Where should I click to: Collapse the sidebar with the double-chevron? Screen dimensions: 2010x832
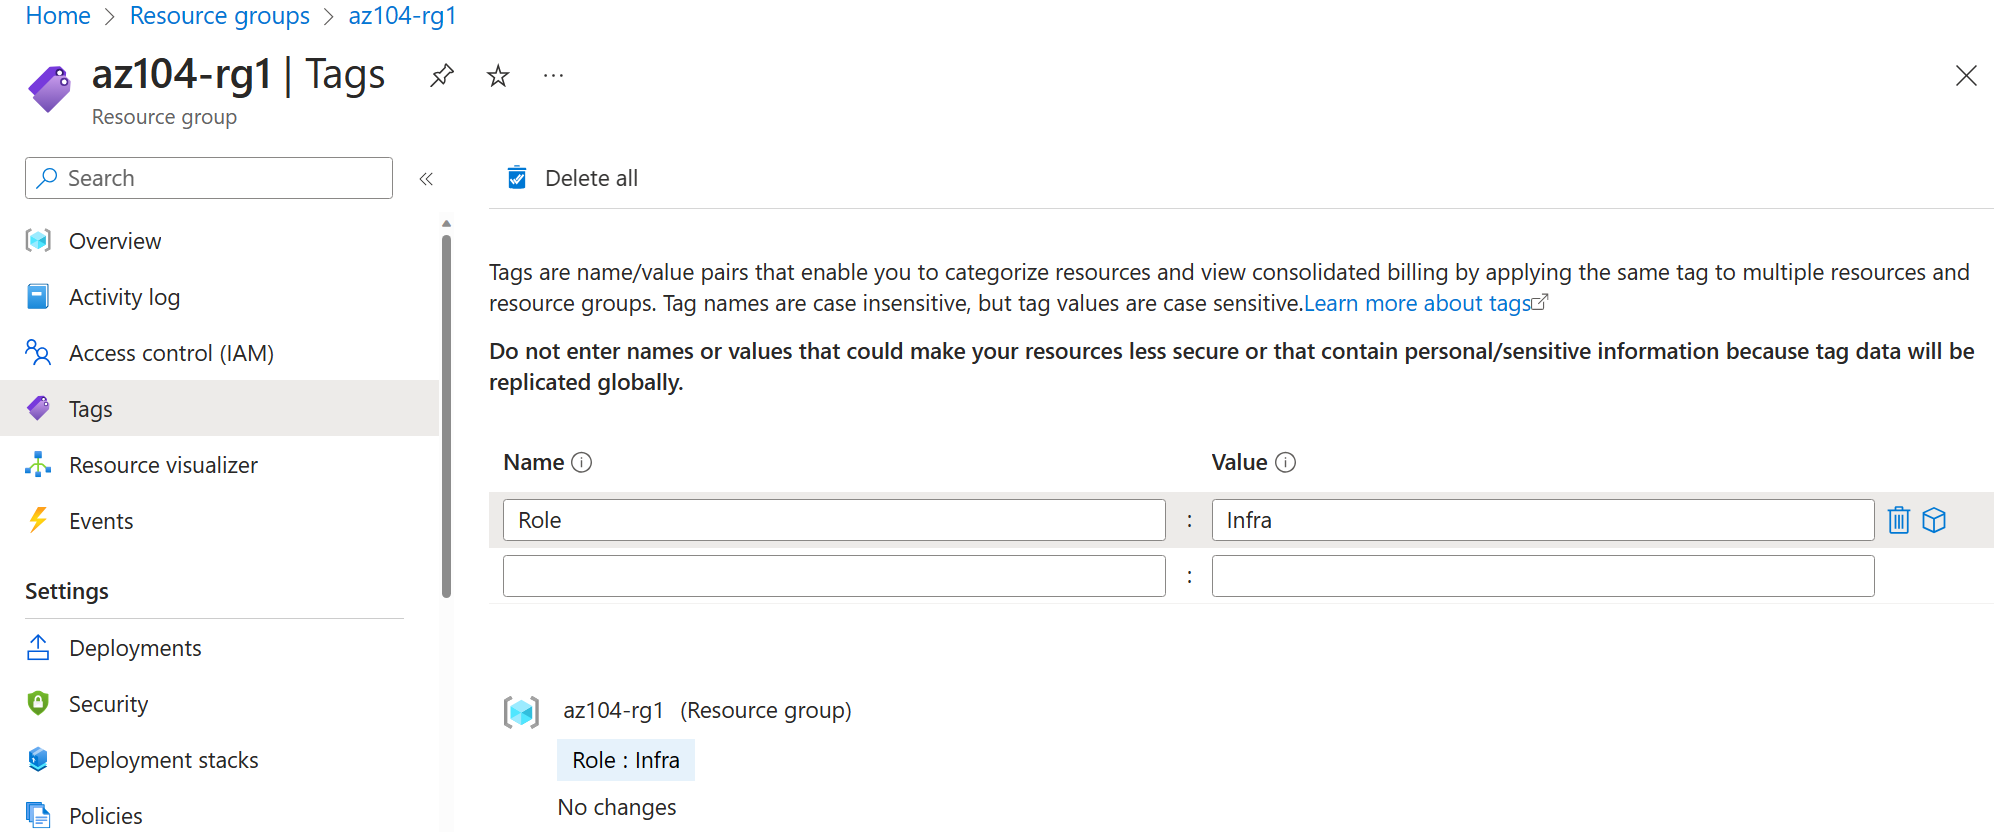pyautogui.click(x=427, y=178)
